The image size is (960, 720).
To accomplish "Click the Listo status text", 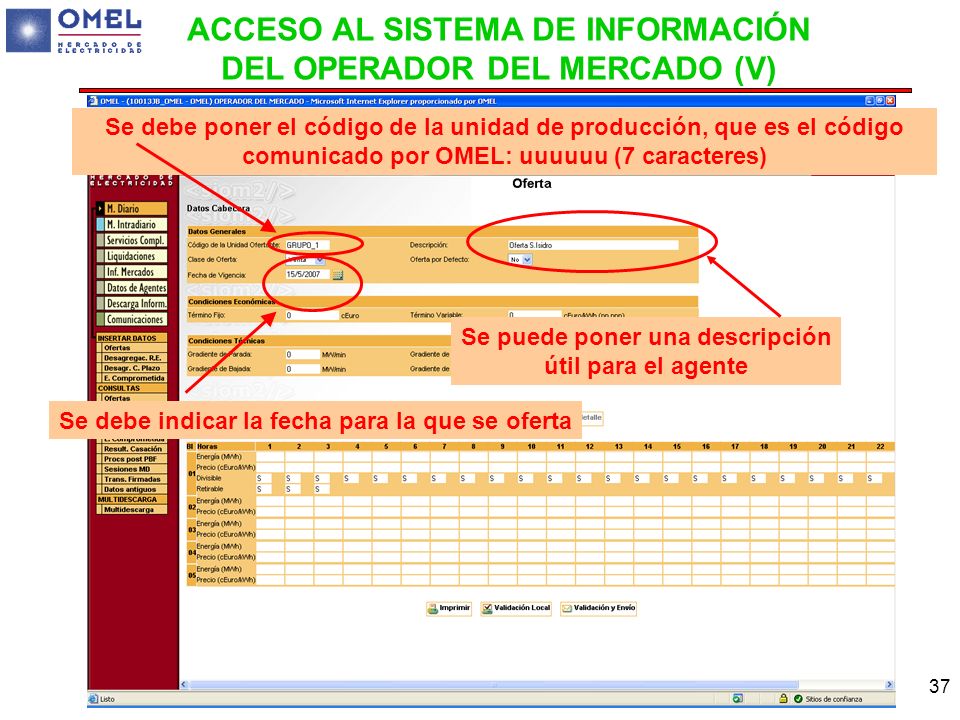I will (x=107, y=699).
